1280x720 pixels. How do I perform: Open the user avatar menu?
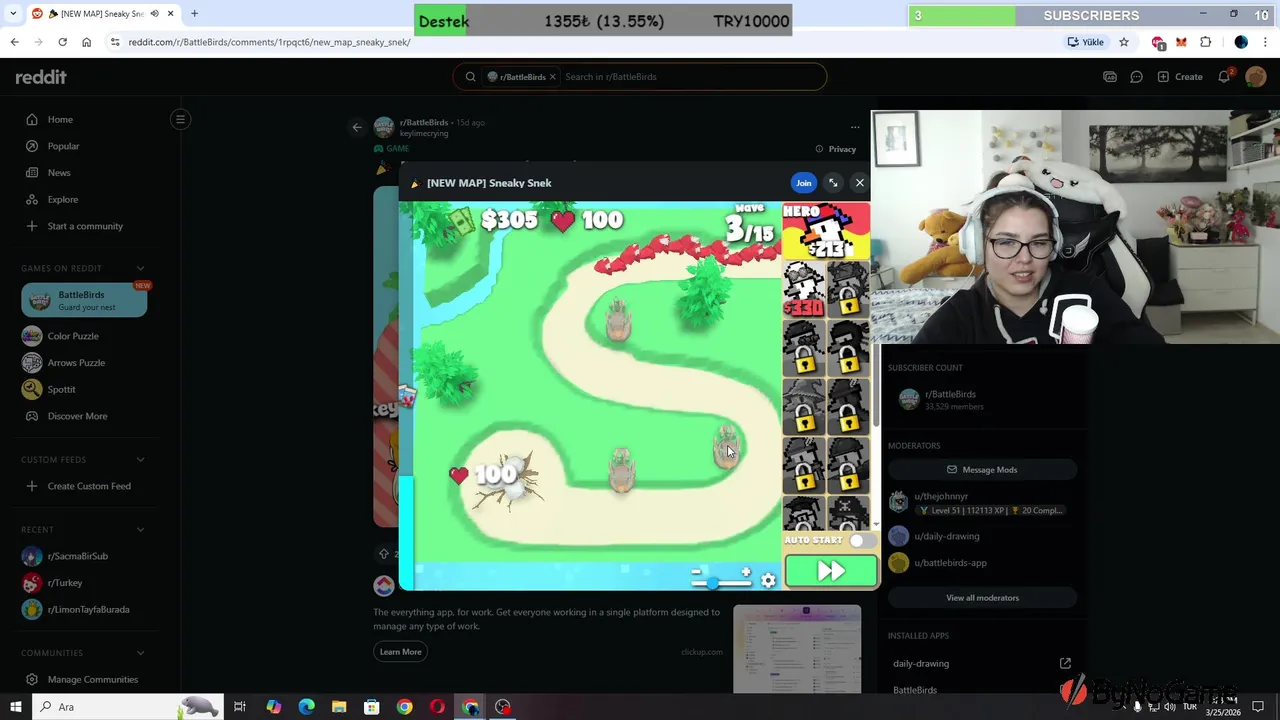point(1255,77)
